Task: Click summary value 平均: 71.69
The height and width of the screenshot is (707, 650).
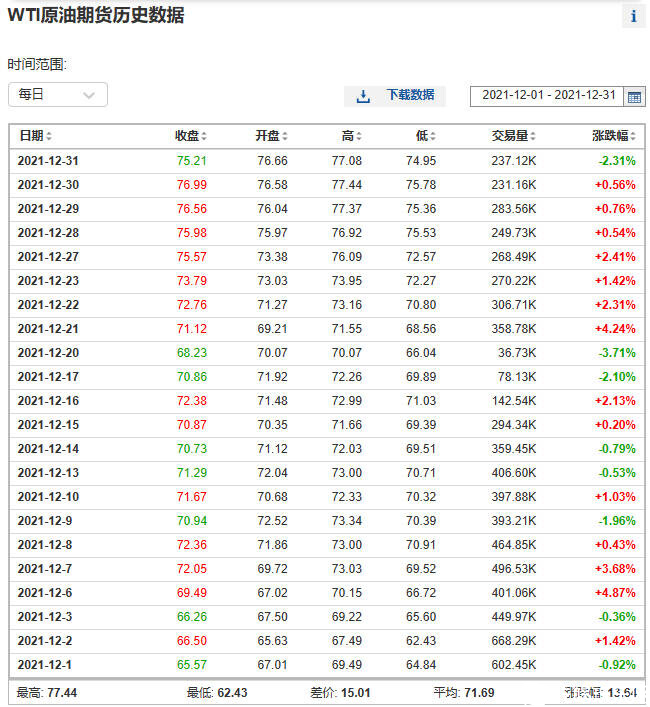Action: (x=464, y=693)
